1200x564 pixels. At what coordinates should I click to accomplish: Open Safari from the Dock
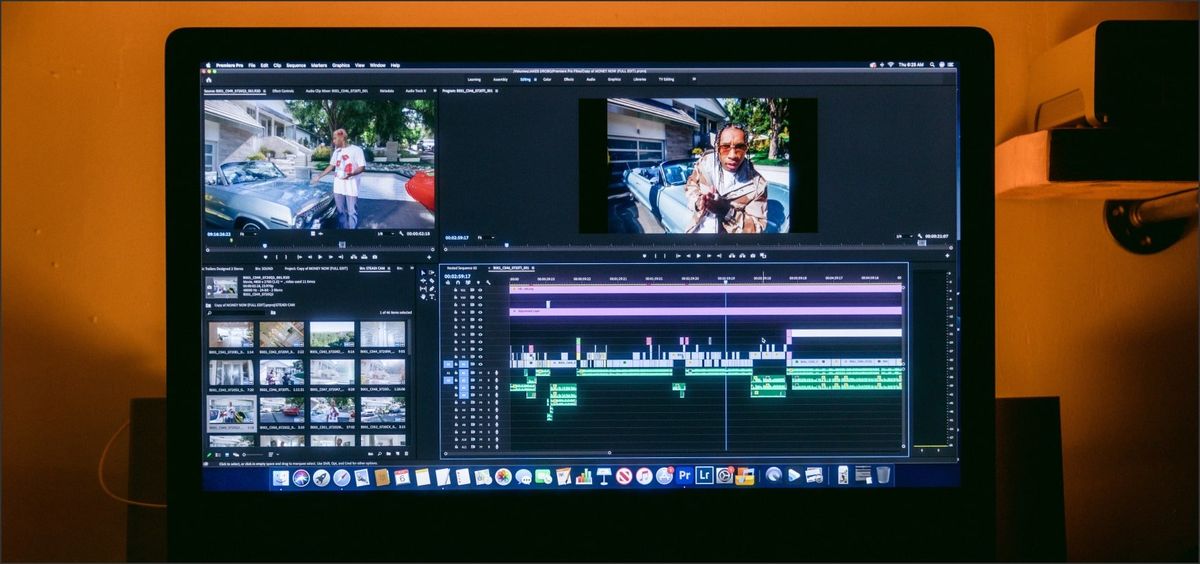(341, 478)
